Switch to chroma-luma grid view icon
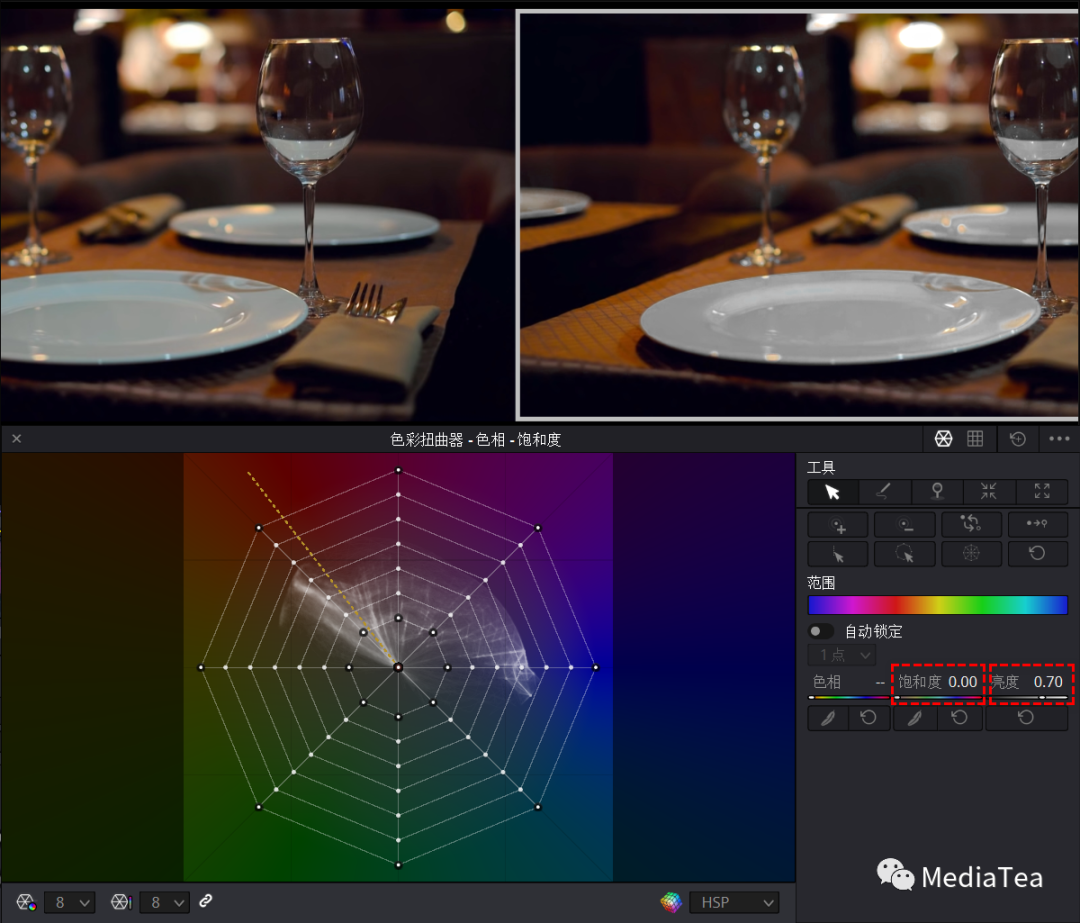The image size is (1080, 923). coord(975,439)
